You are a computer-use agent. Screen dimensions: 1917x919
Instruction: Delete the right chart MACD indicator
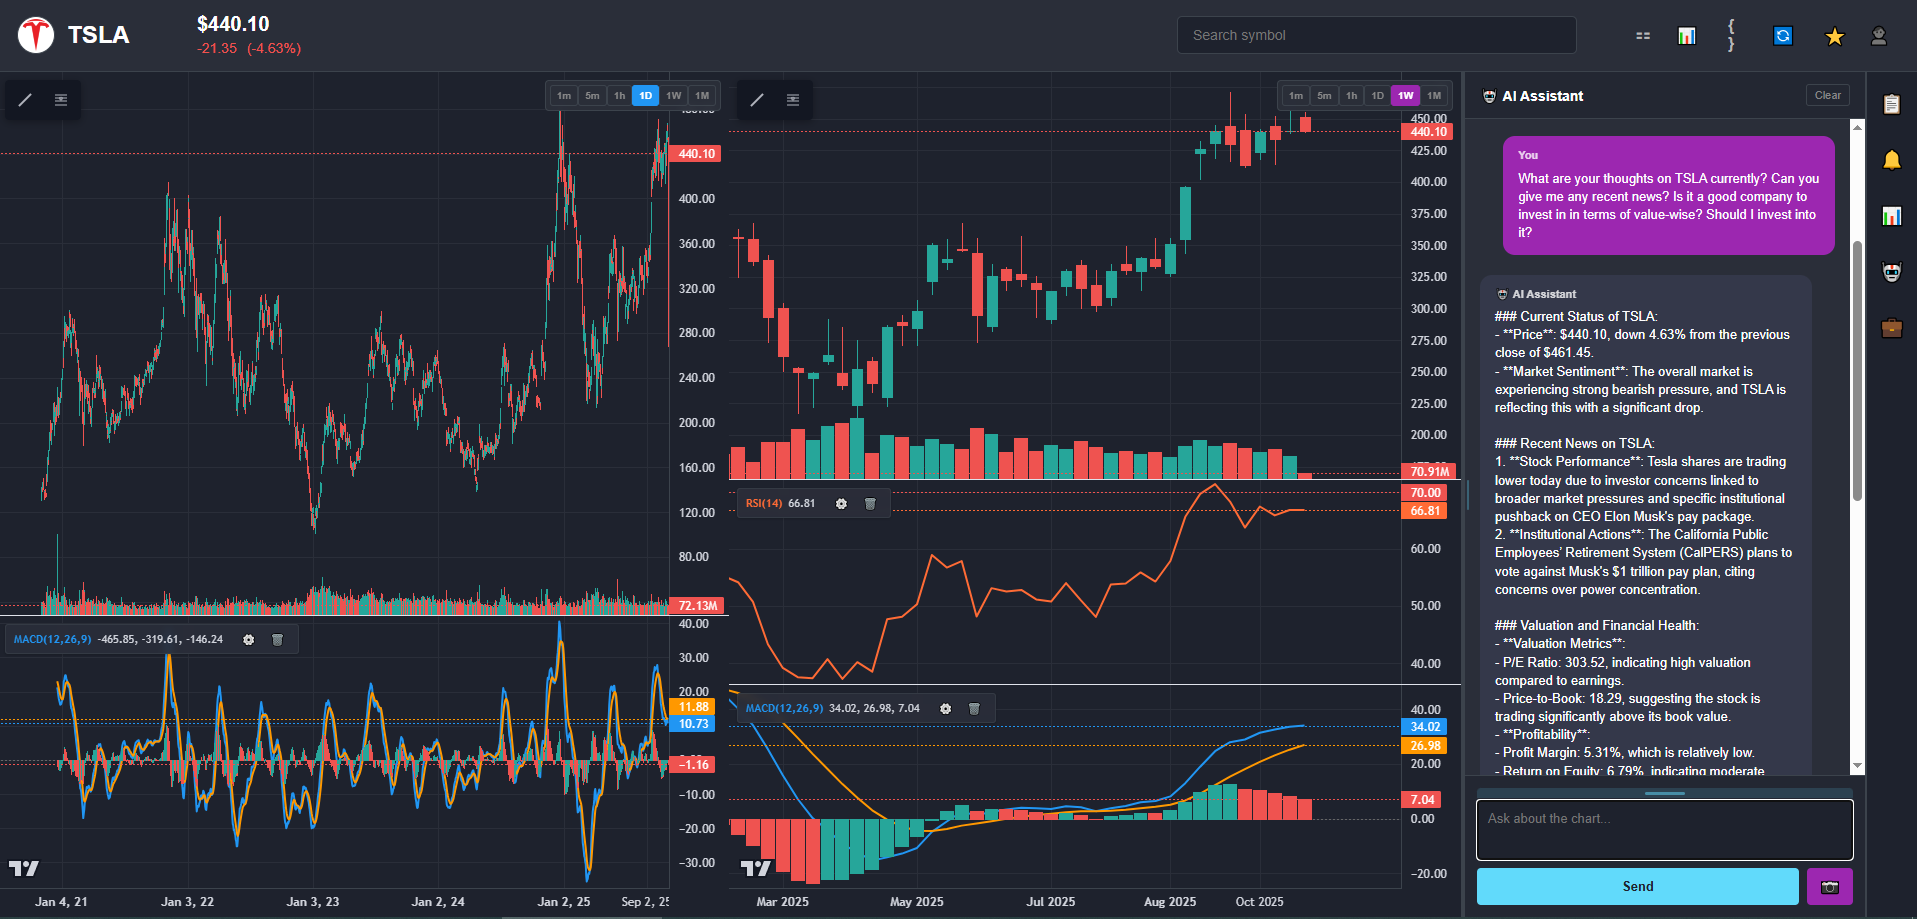974,709
